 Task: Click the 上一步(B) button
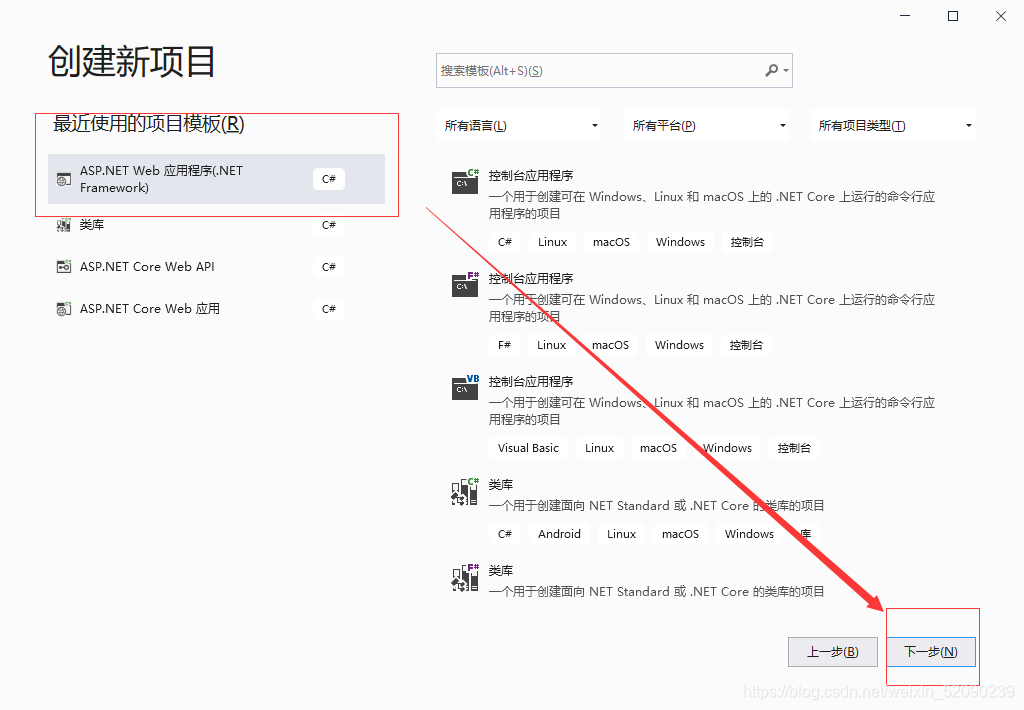point(833,652)
